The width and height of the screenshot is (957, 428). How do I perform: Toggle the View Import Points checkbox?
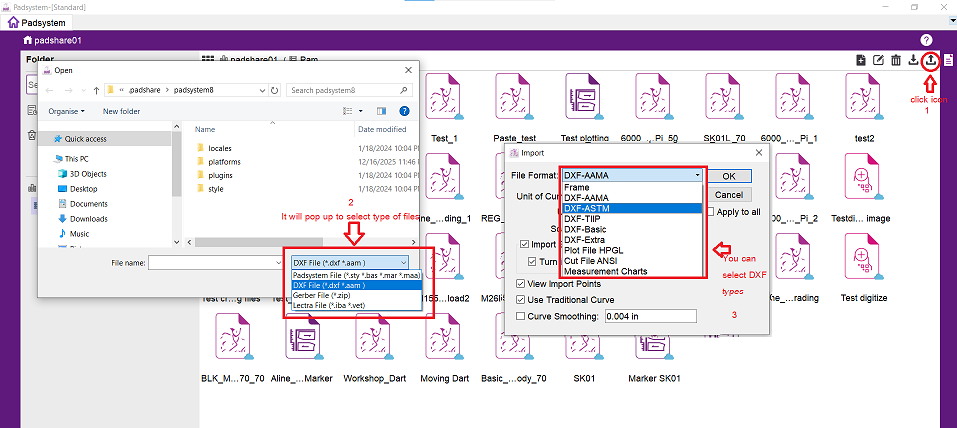pos(521,284)
